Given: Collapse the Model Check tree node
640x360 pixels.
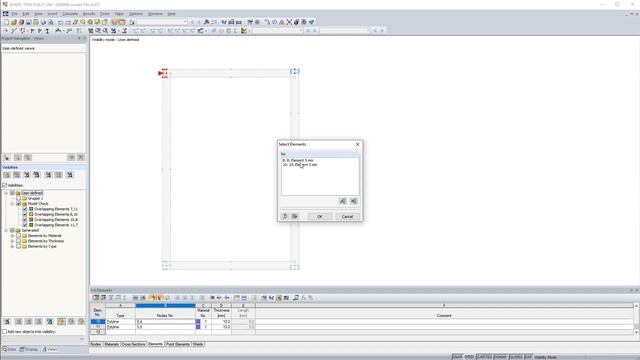Looking at the screenshot, I should point(12,204).
